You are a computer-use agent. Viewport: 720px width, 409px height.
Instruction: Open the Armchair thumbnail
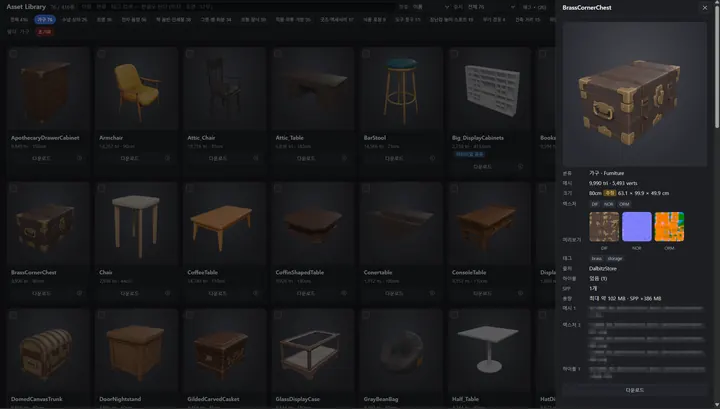point(136,89)
